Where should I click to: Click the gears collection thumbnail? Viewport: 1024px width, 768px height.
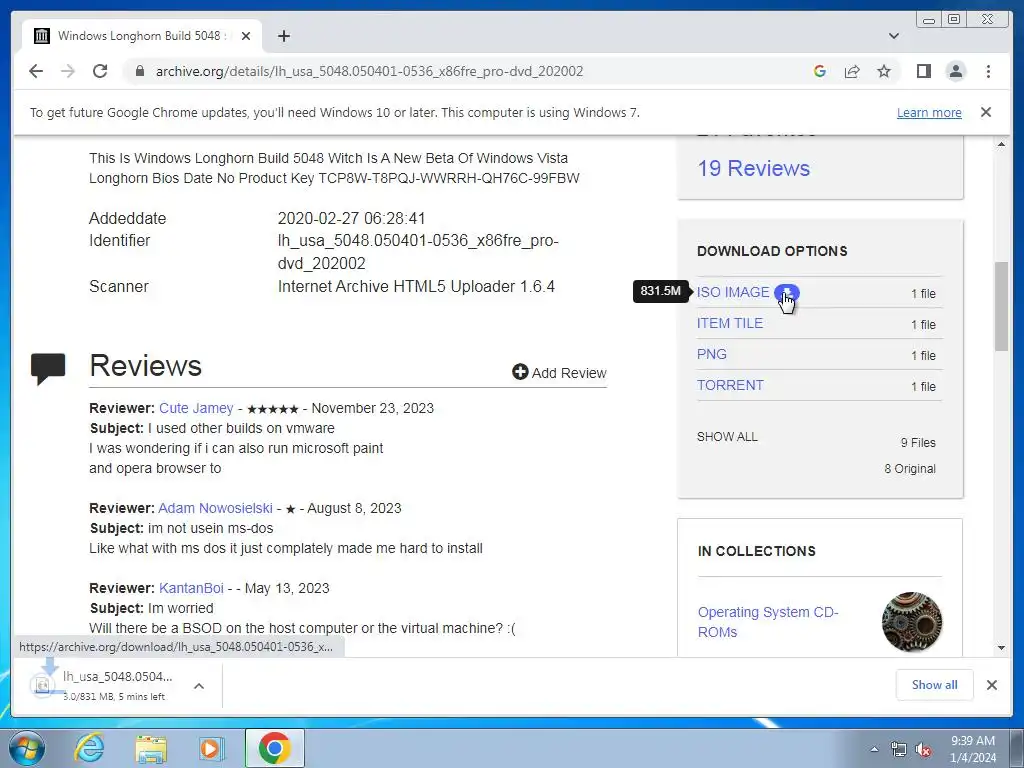912,622
